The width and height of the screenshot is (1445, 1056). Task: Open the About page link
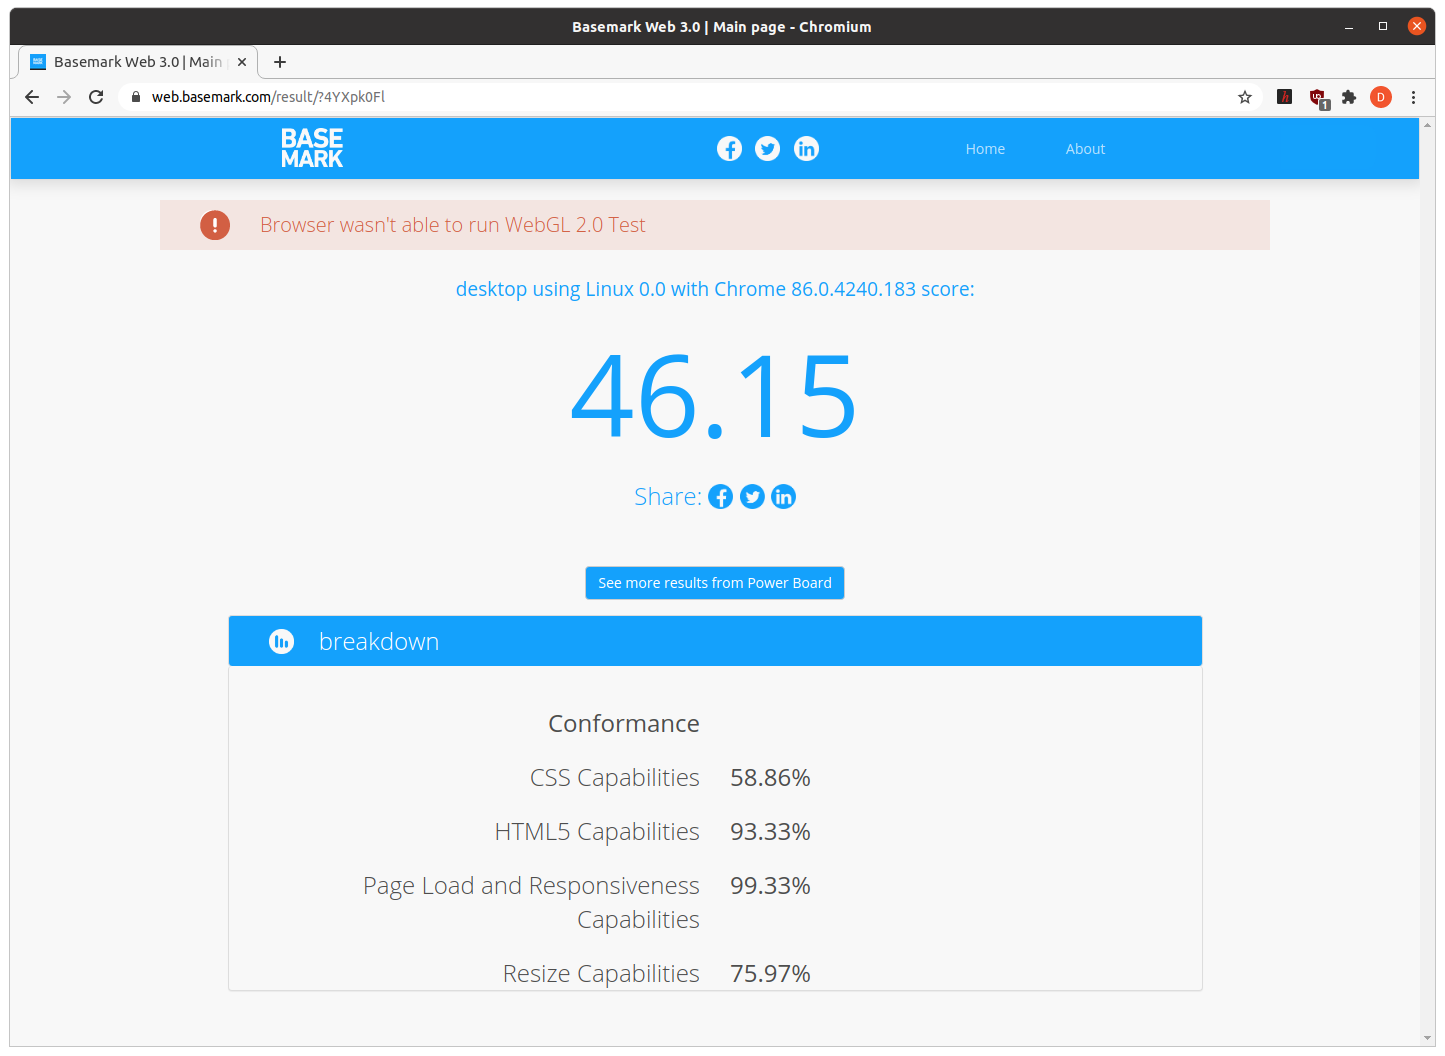click(x=1085, y=149)
